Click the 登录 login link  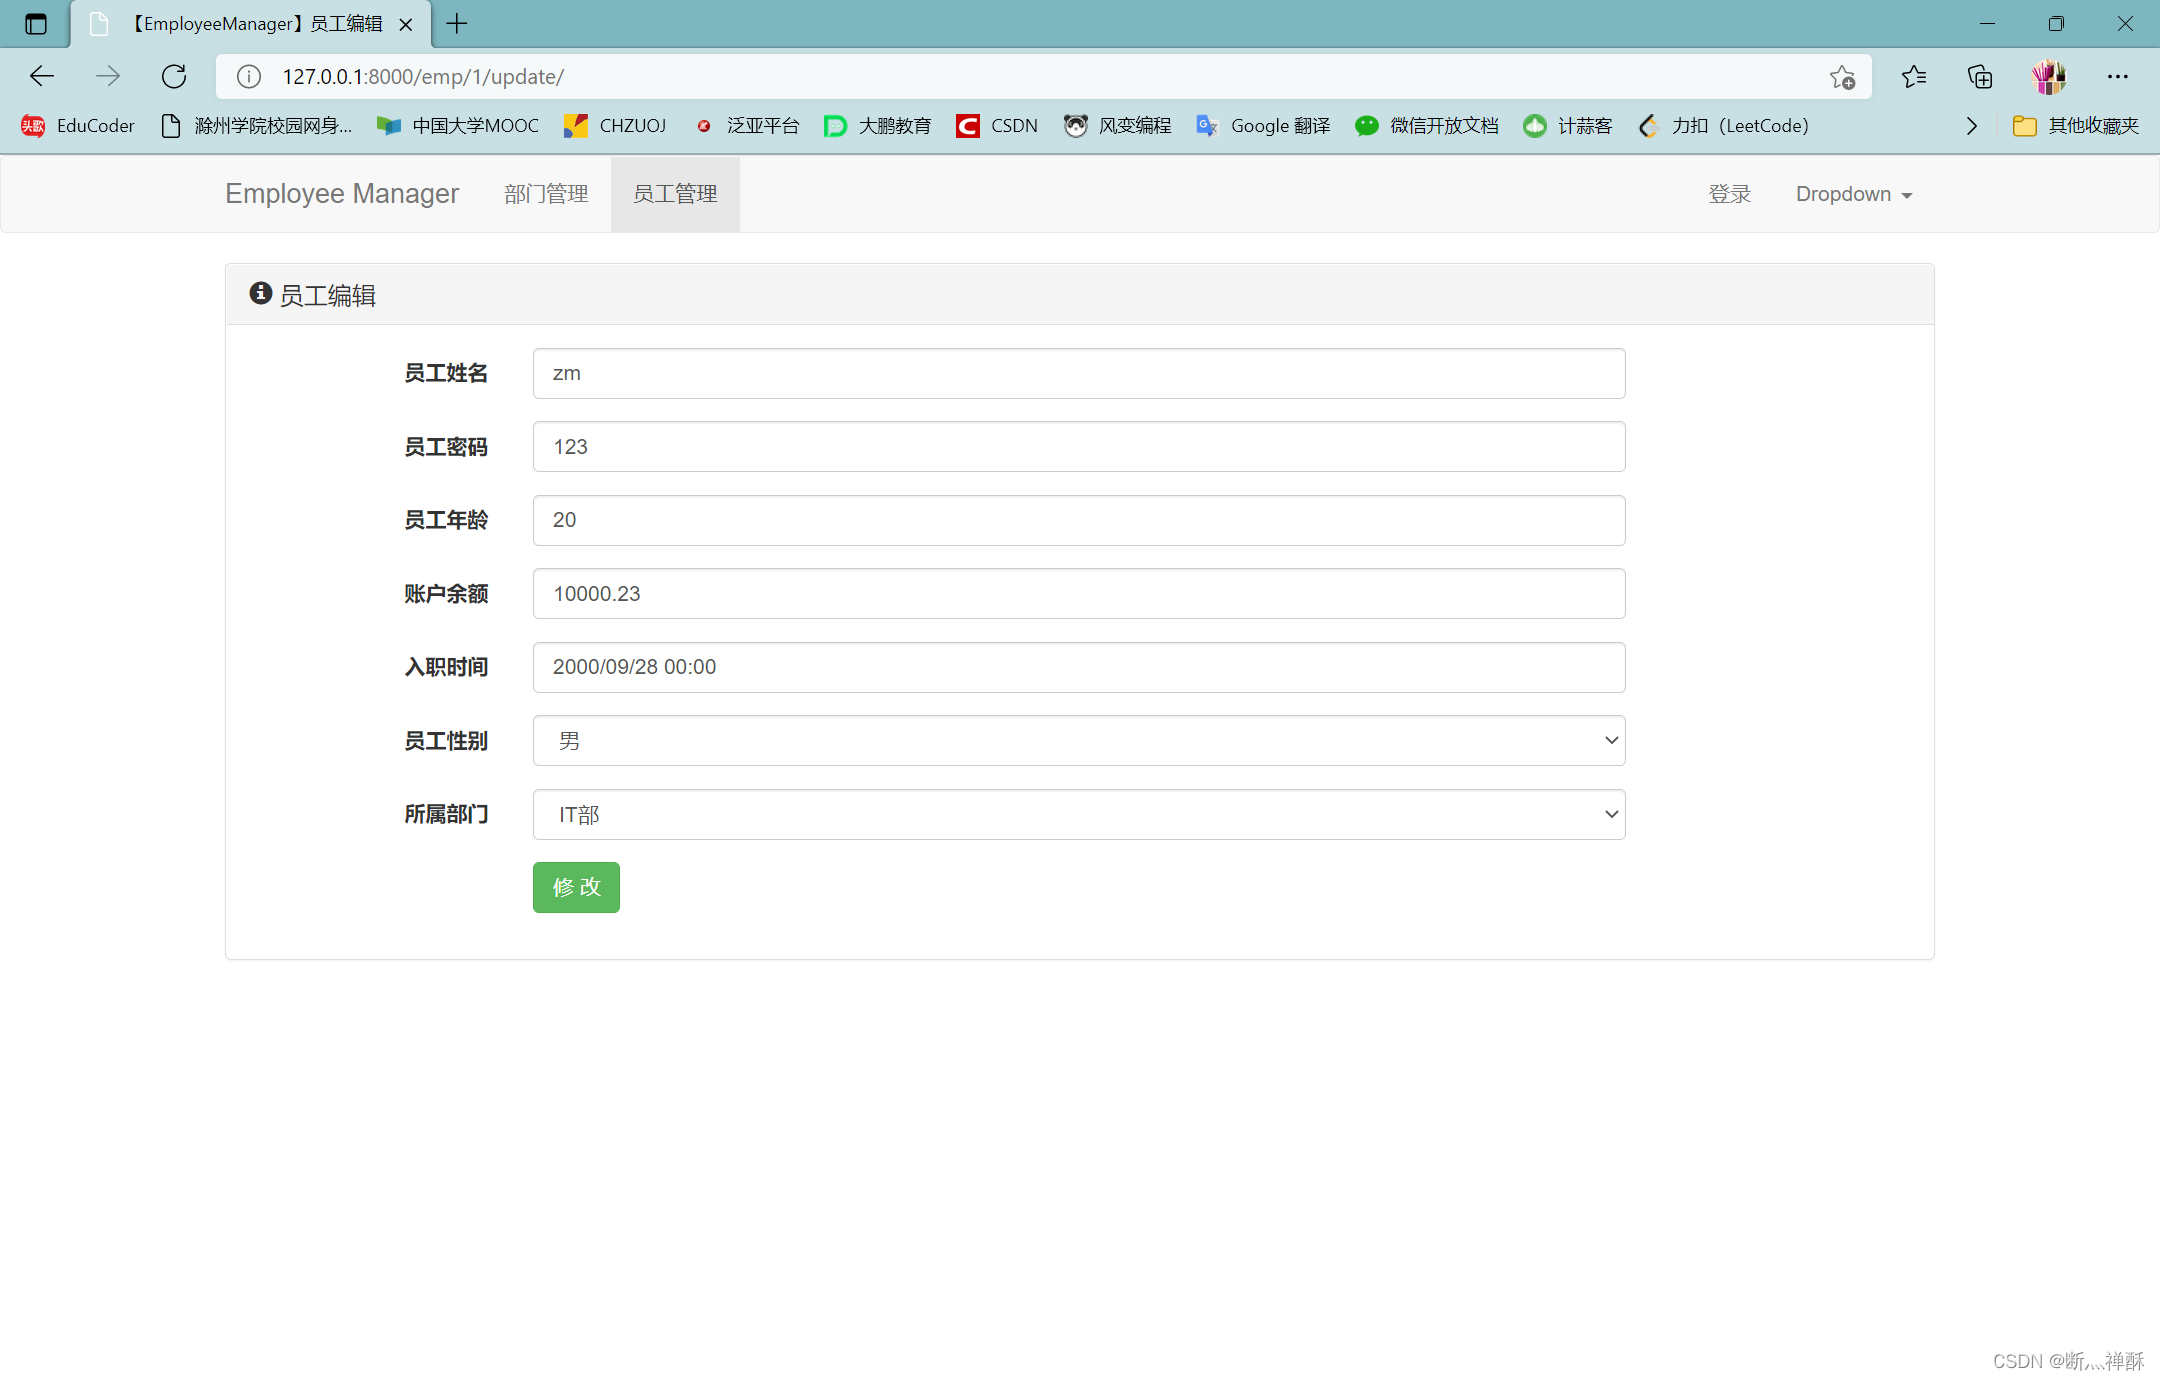1729,194
